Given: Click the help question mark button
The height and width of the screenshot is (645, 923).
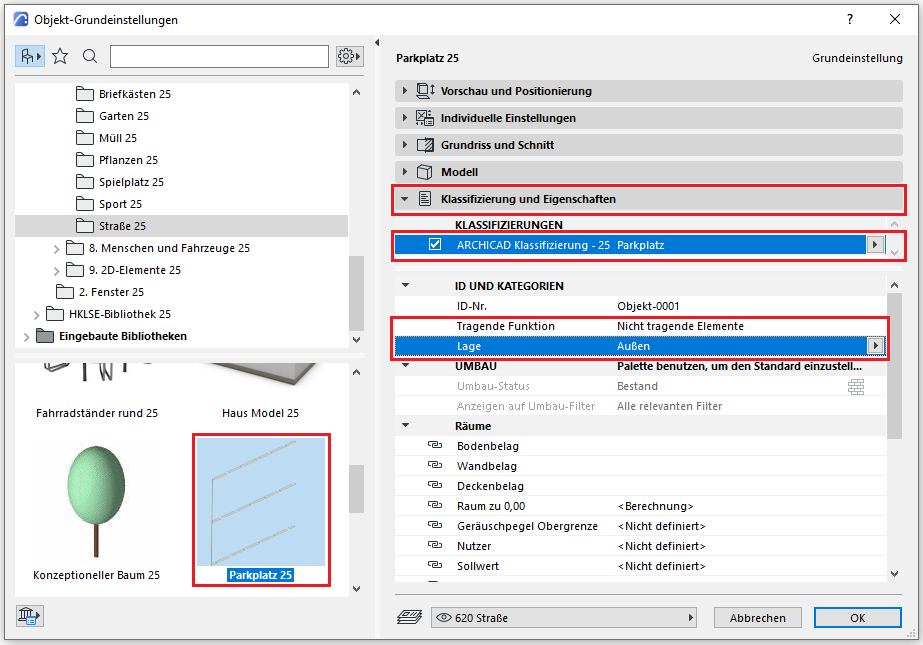Looking at the screenshot, I should tap(850, 19).
